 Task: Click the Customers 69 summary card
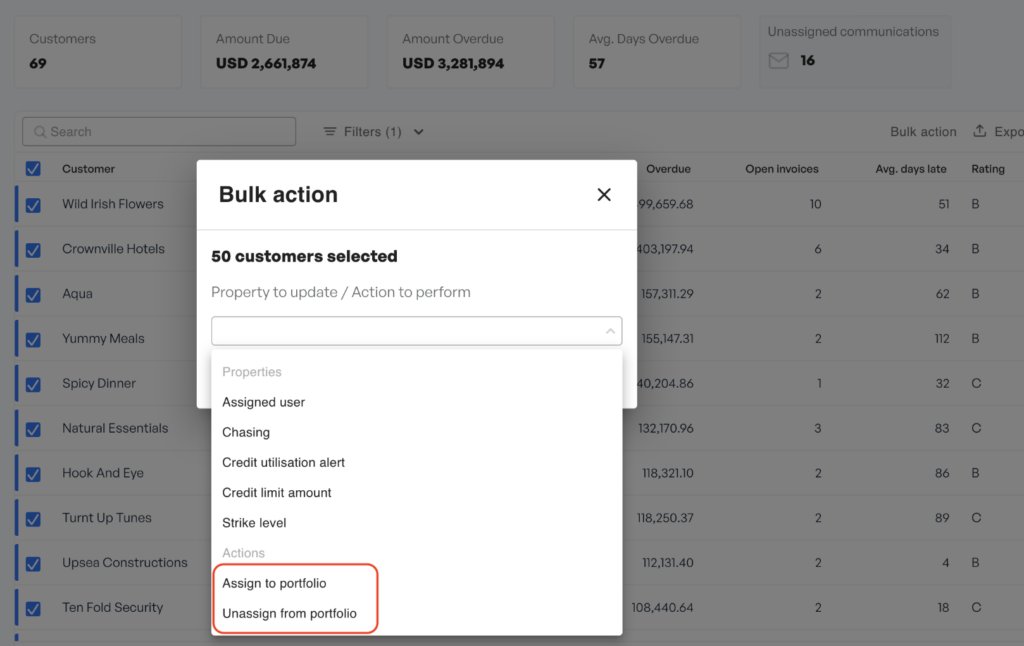(98, 52)
